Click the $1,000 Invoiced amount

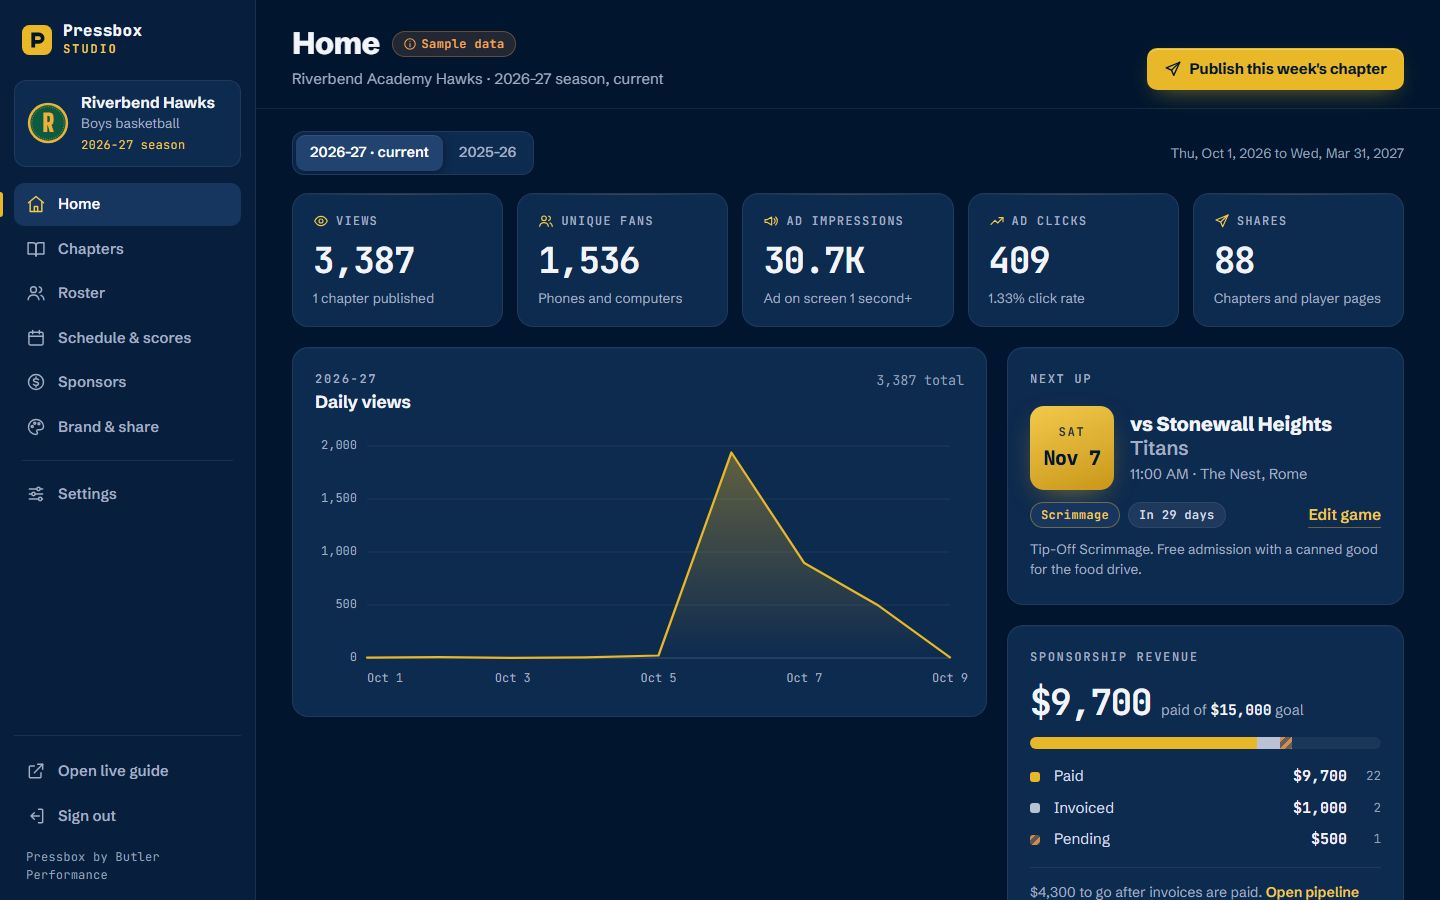pyautogui.click(x=1319, y=808)
